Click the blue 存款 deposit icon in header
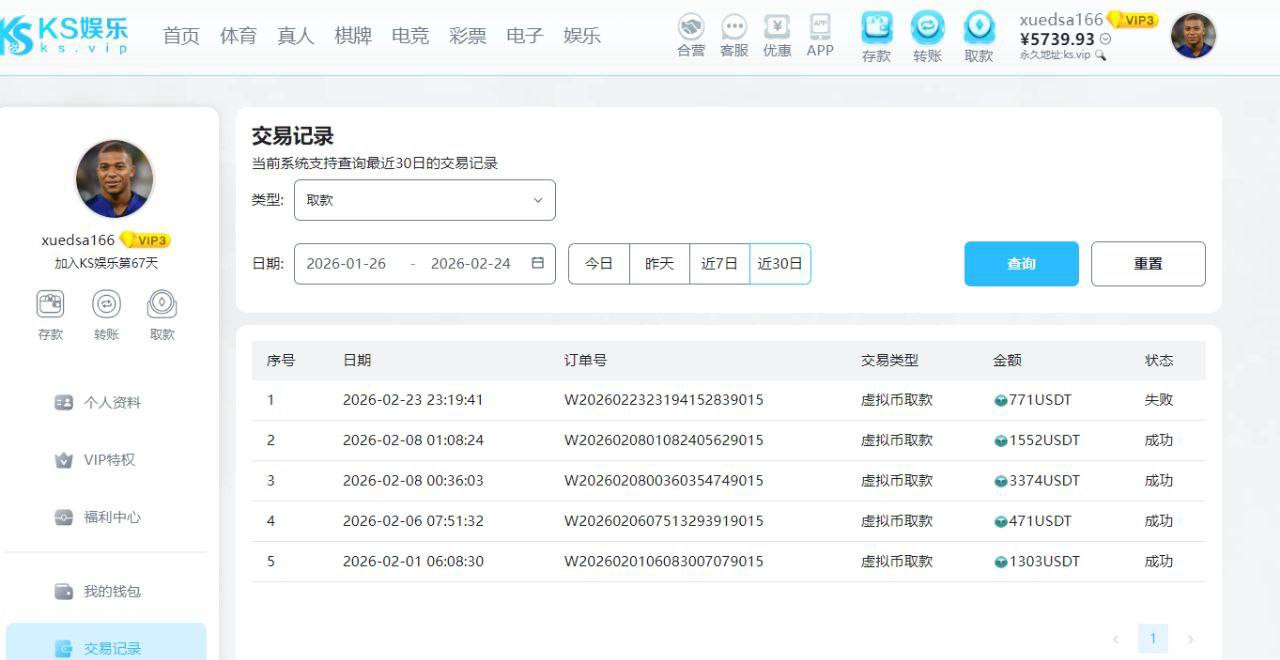This screenshot has height=660, width=1280. click(876, 28)
